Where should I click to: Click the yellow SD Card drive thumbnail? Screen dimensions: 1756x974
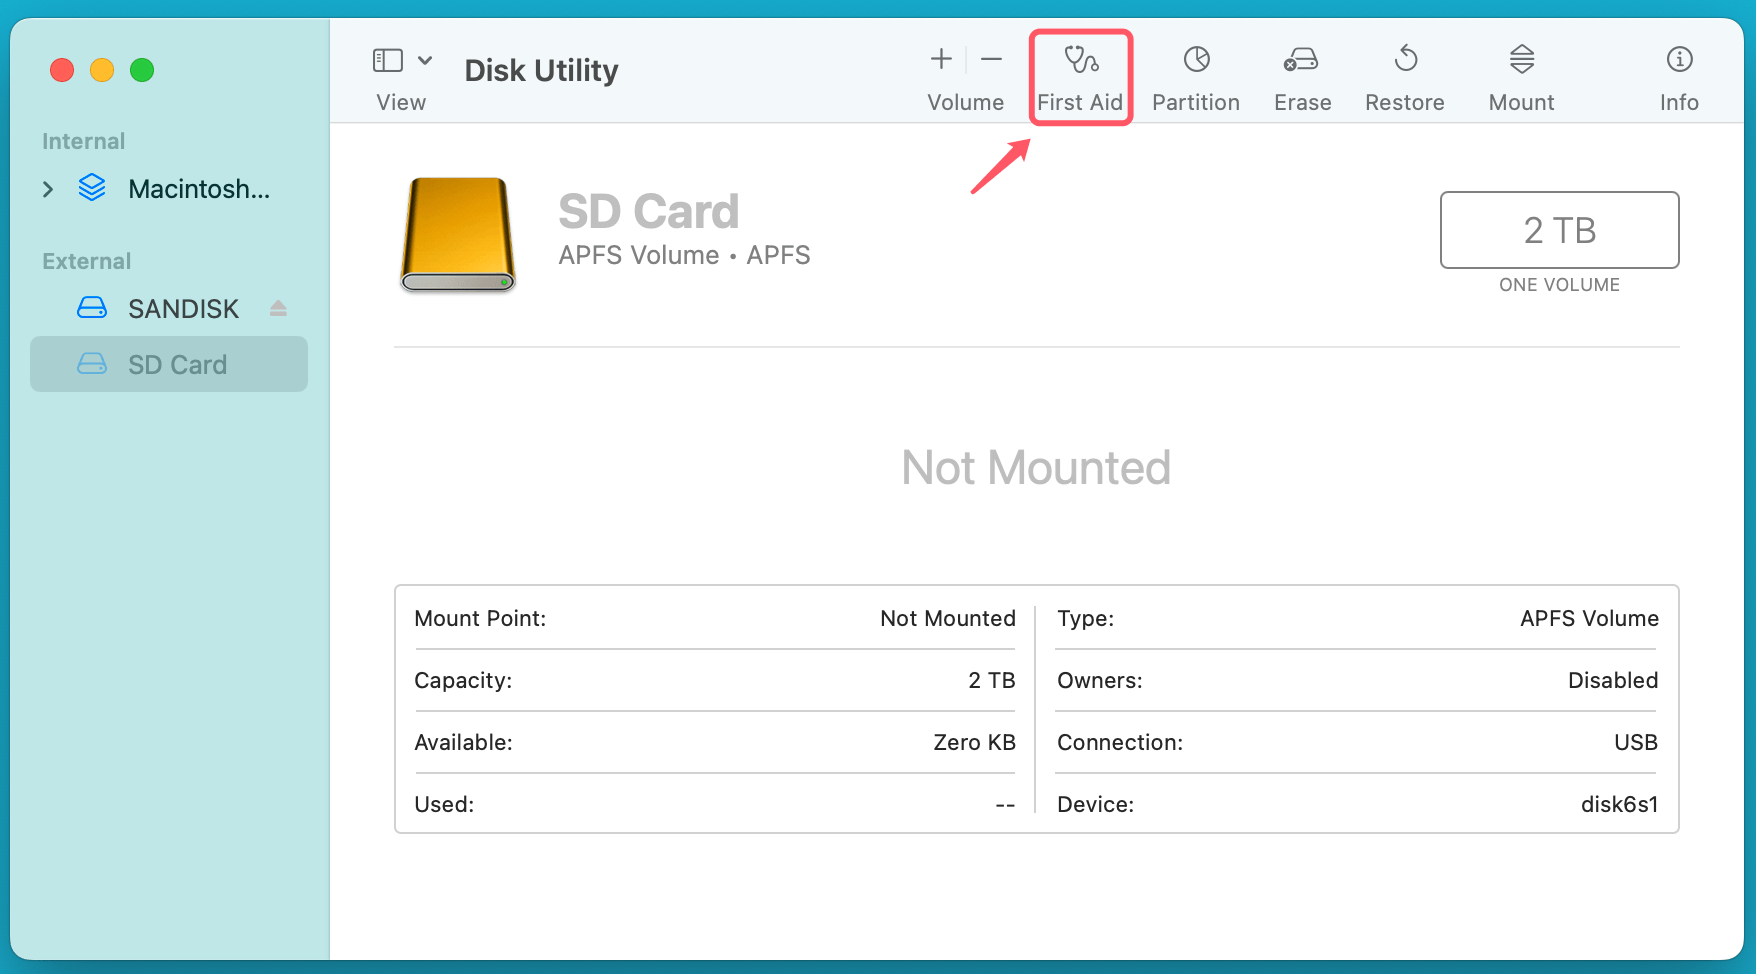(x=457, y=236)
